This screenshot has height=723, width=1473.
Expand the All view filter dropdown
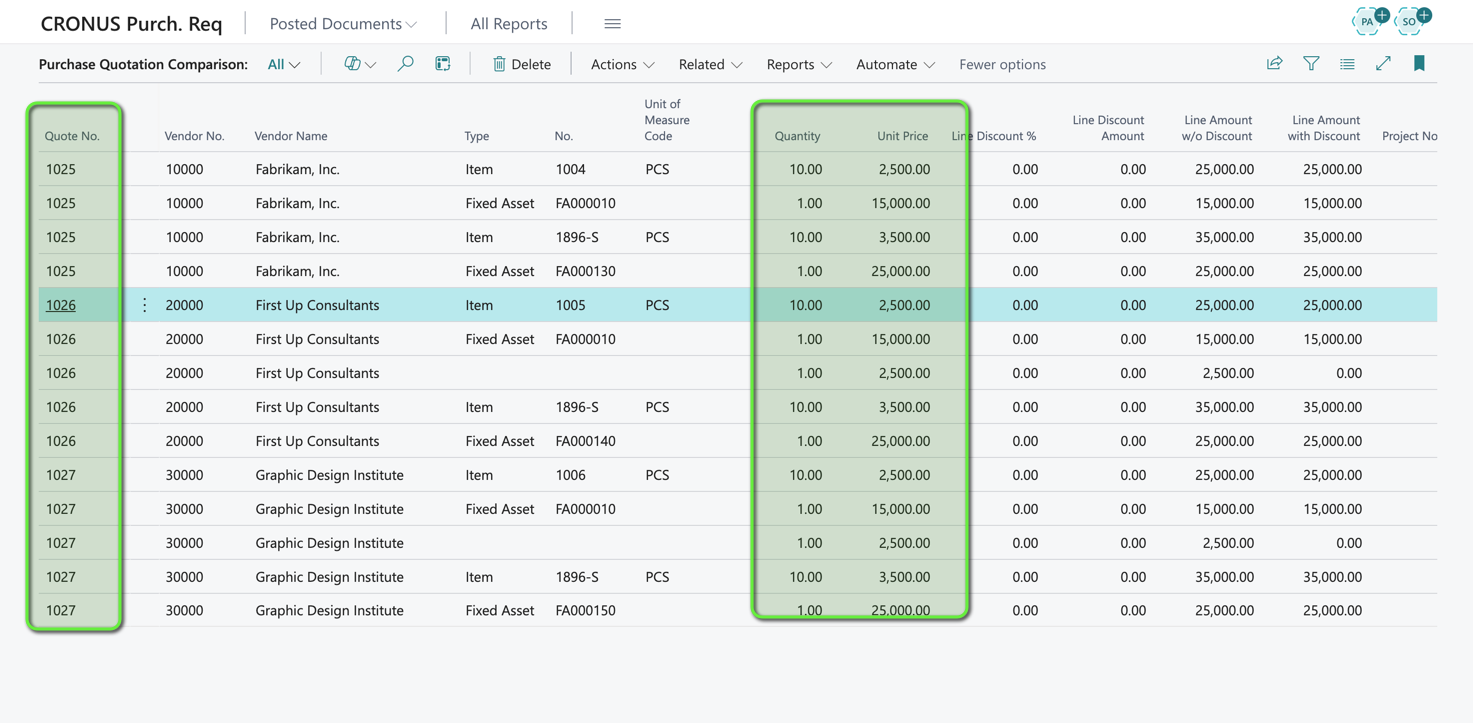[x=284, y=64]
